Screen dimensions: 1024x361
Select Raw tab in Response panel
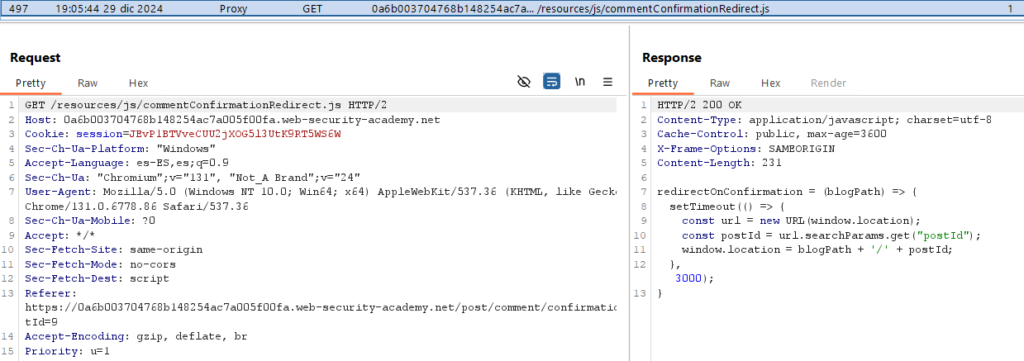click(x=720, y=83)
